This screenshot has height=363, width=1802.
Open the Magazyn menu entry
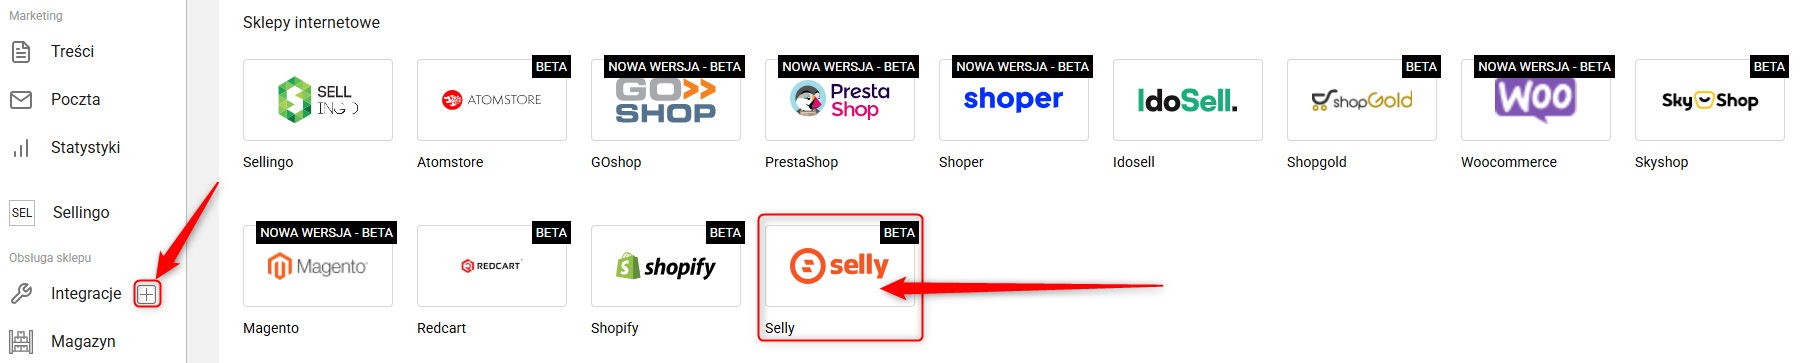(83, 342)
